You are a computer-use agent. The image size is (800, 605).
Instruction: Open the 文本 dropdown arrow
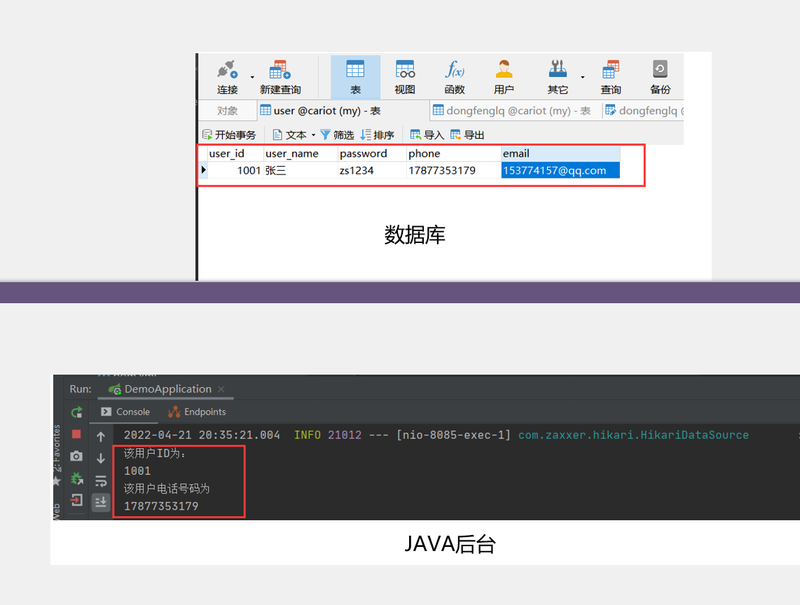point(313,135)
